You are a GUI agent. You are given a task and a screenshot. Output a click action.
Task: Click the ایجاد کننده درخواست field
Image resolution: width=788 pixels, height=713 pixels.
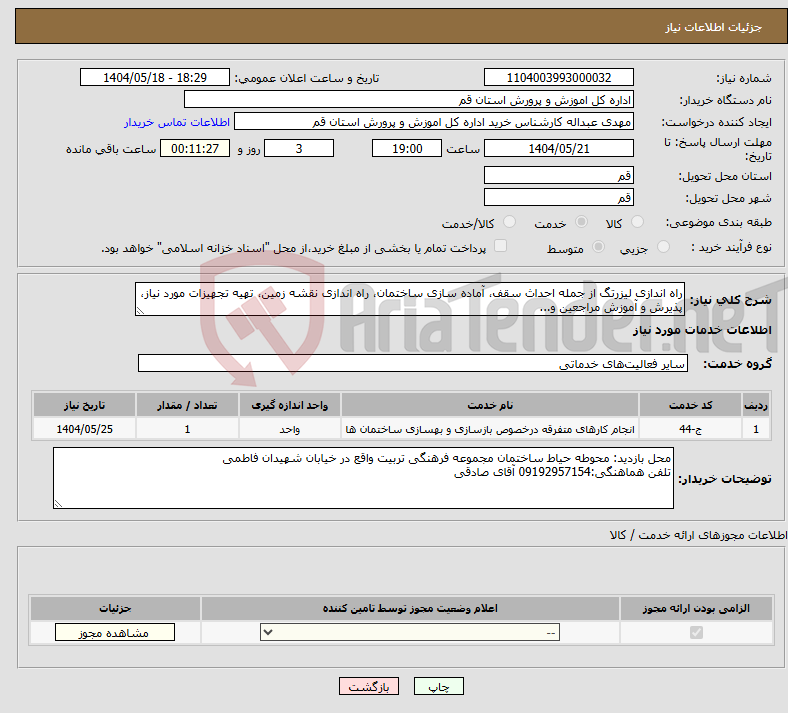434,122
